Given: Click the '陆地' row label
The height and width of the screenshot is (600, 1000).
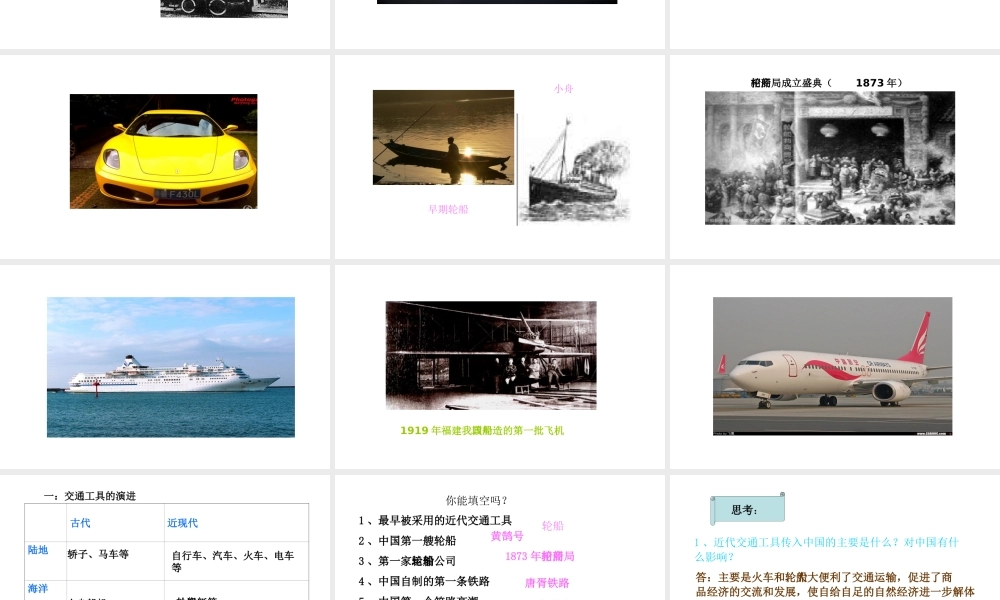Looking at the screenshot, I should point(38,550).
